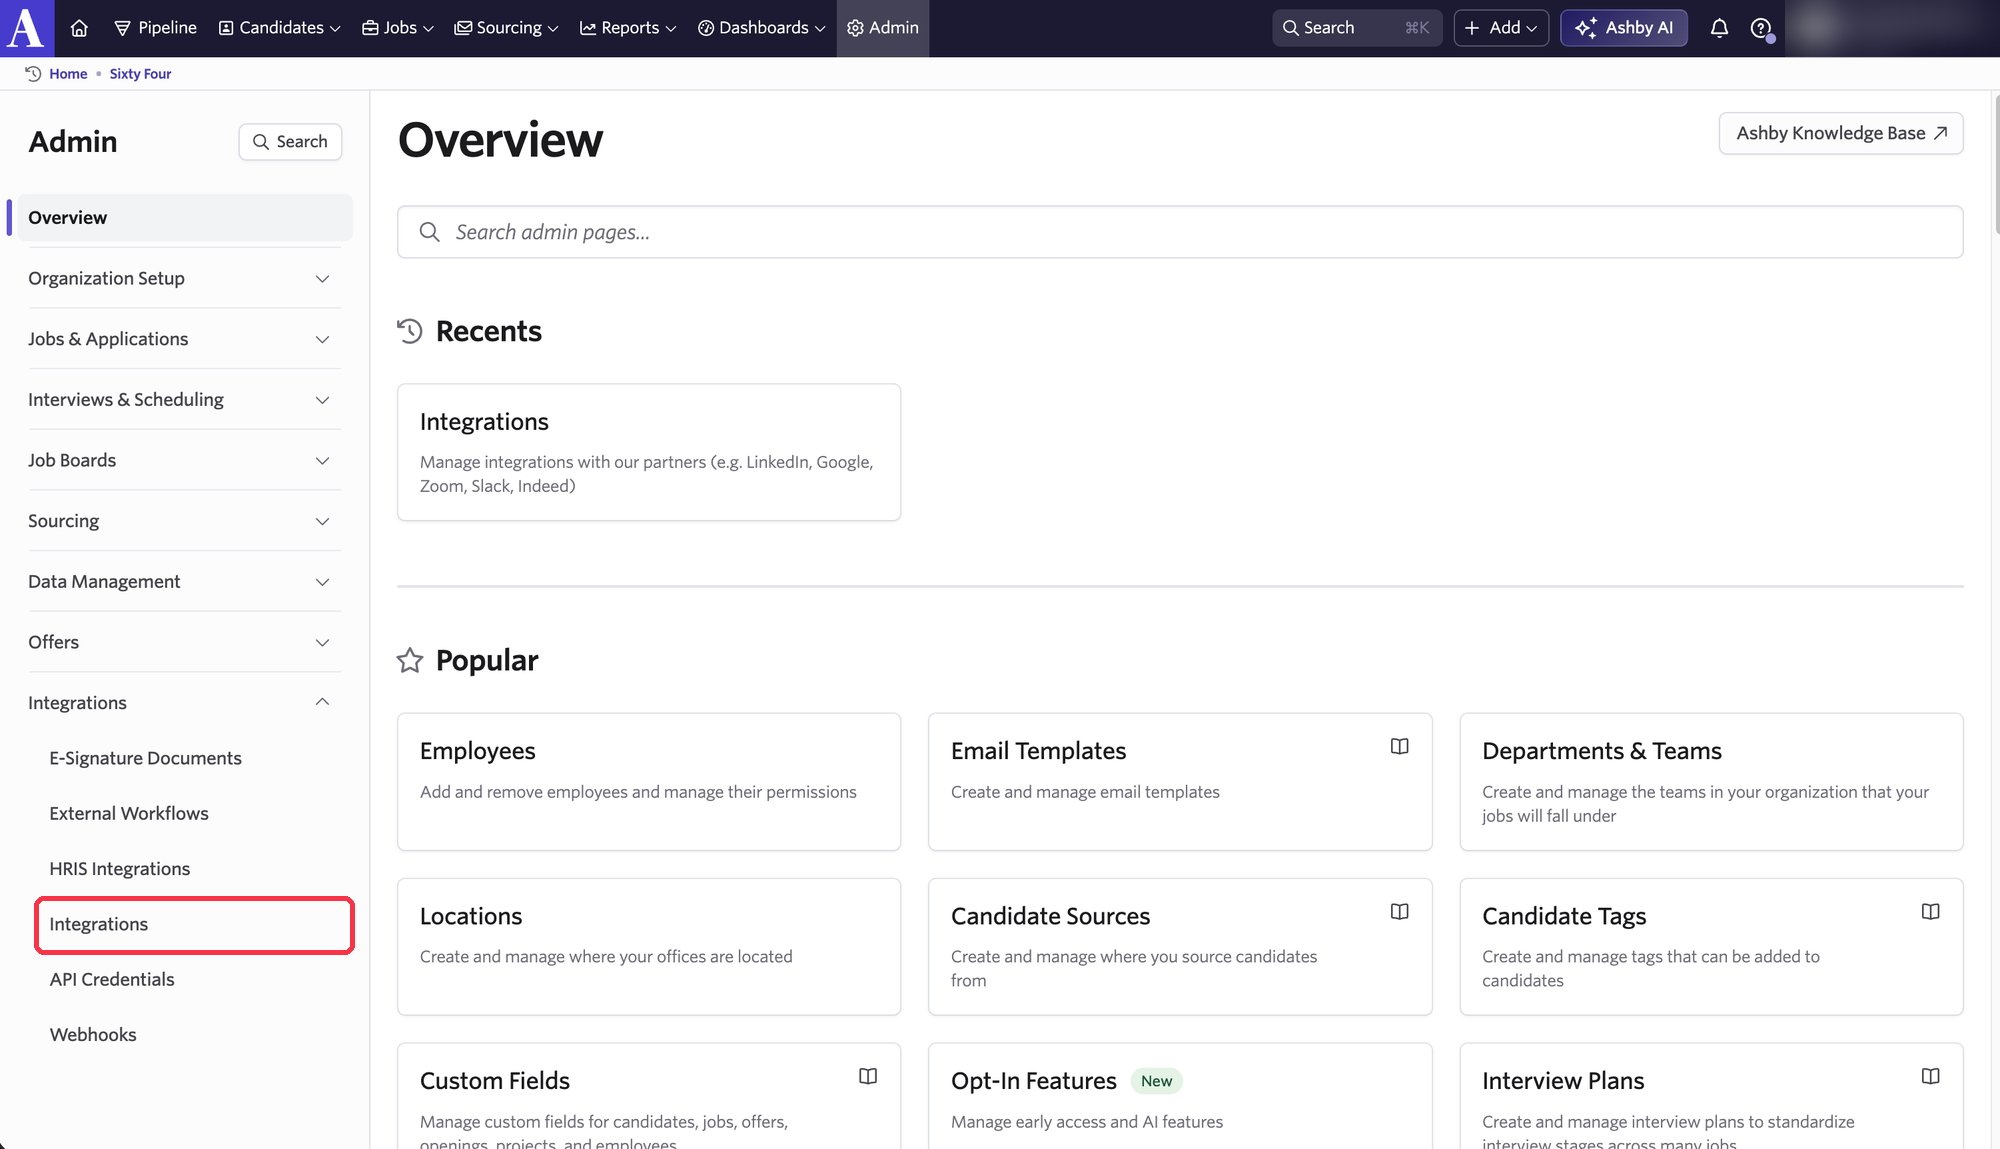Open Pipeline in the top navigation

[155, 28]
